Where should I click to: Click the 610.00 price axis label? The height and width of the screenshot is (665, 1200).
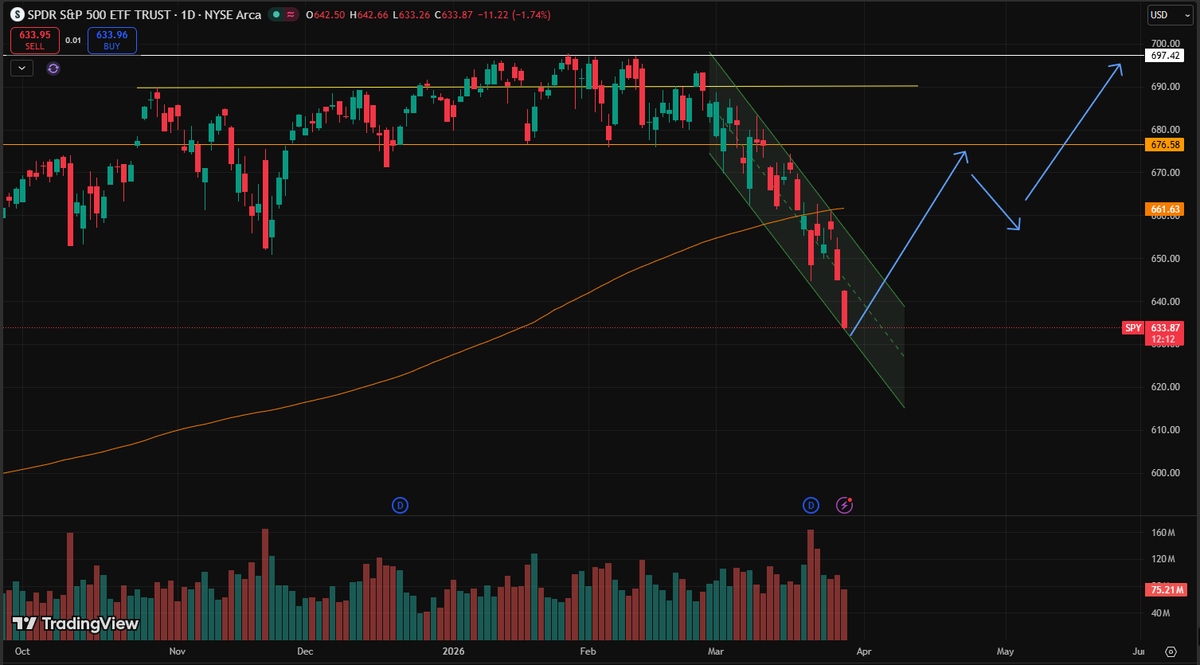1166,430
